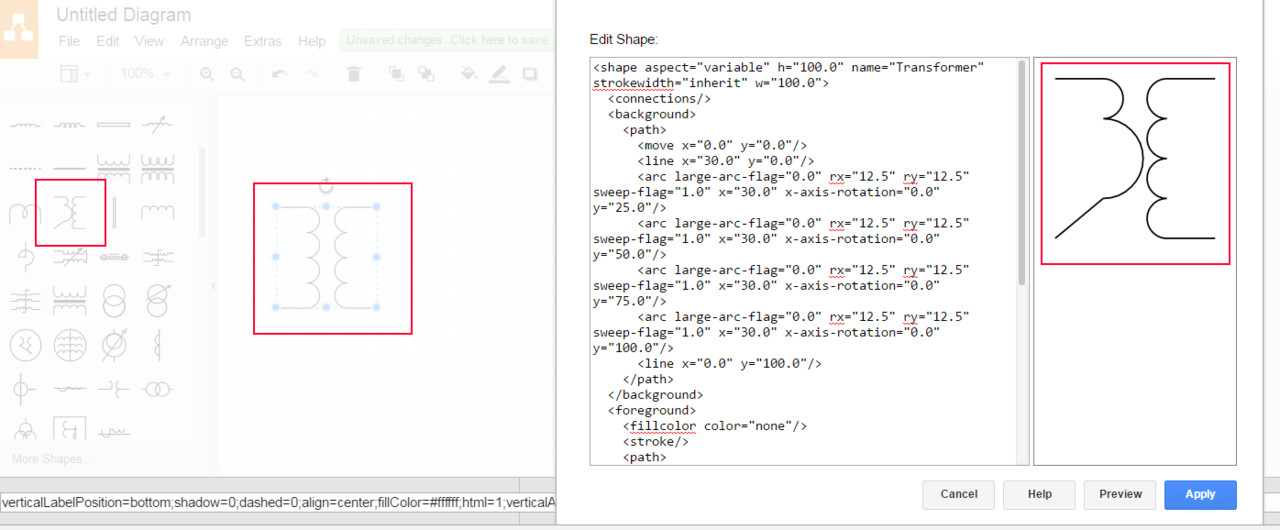1280x530 pixels.
Task: Select the dotted line shape in palette
Action: tap(25, 168)
